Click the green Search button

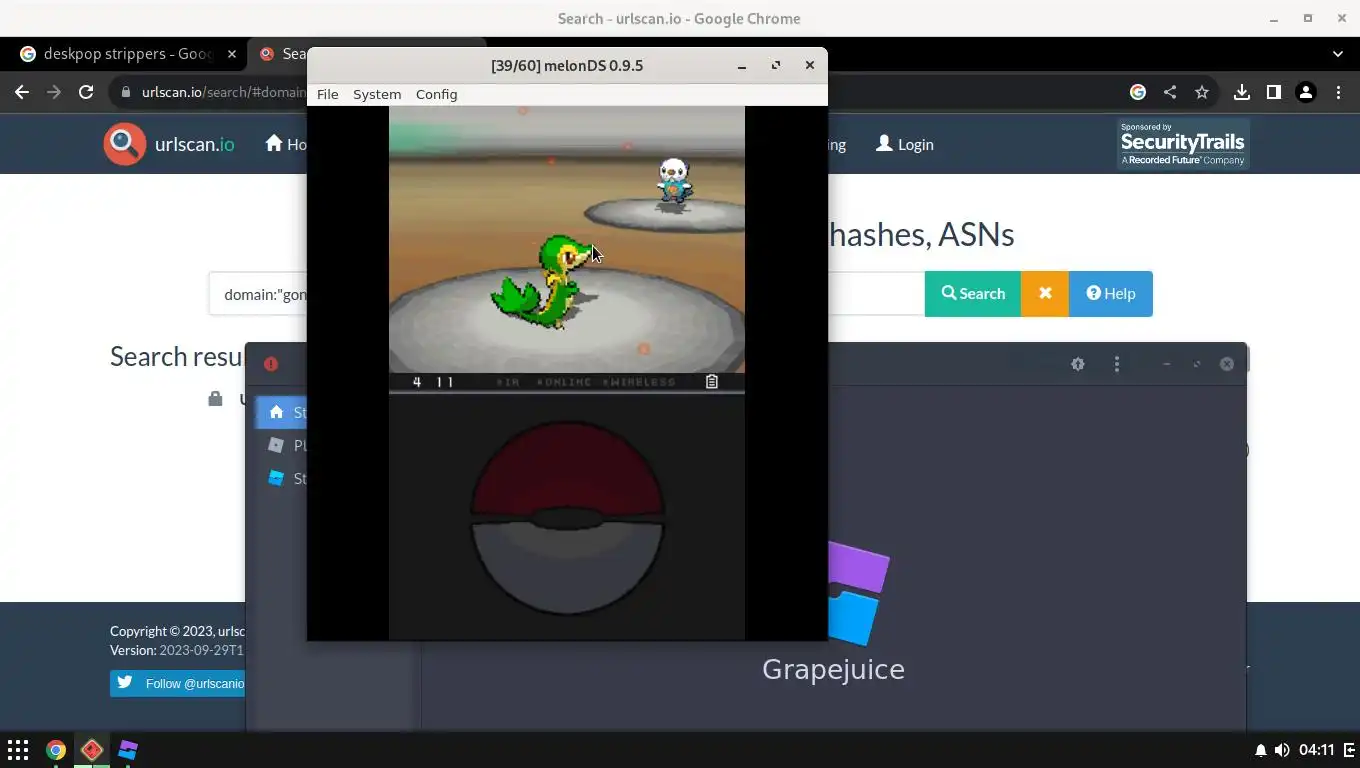coord(973,293)
